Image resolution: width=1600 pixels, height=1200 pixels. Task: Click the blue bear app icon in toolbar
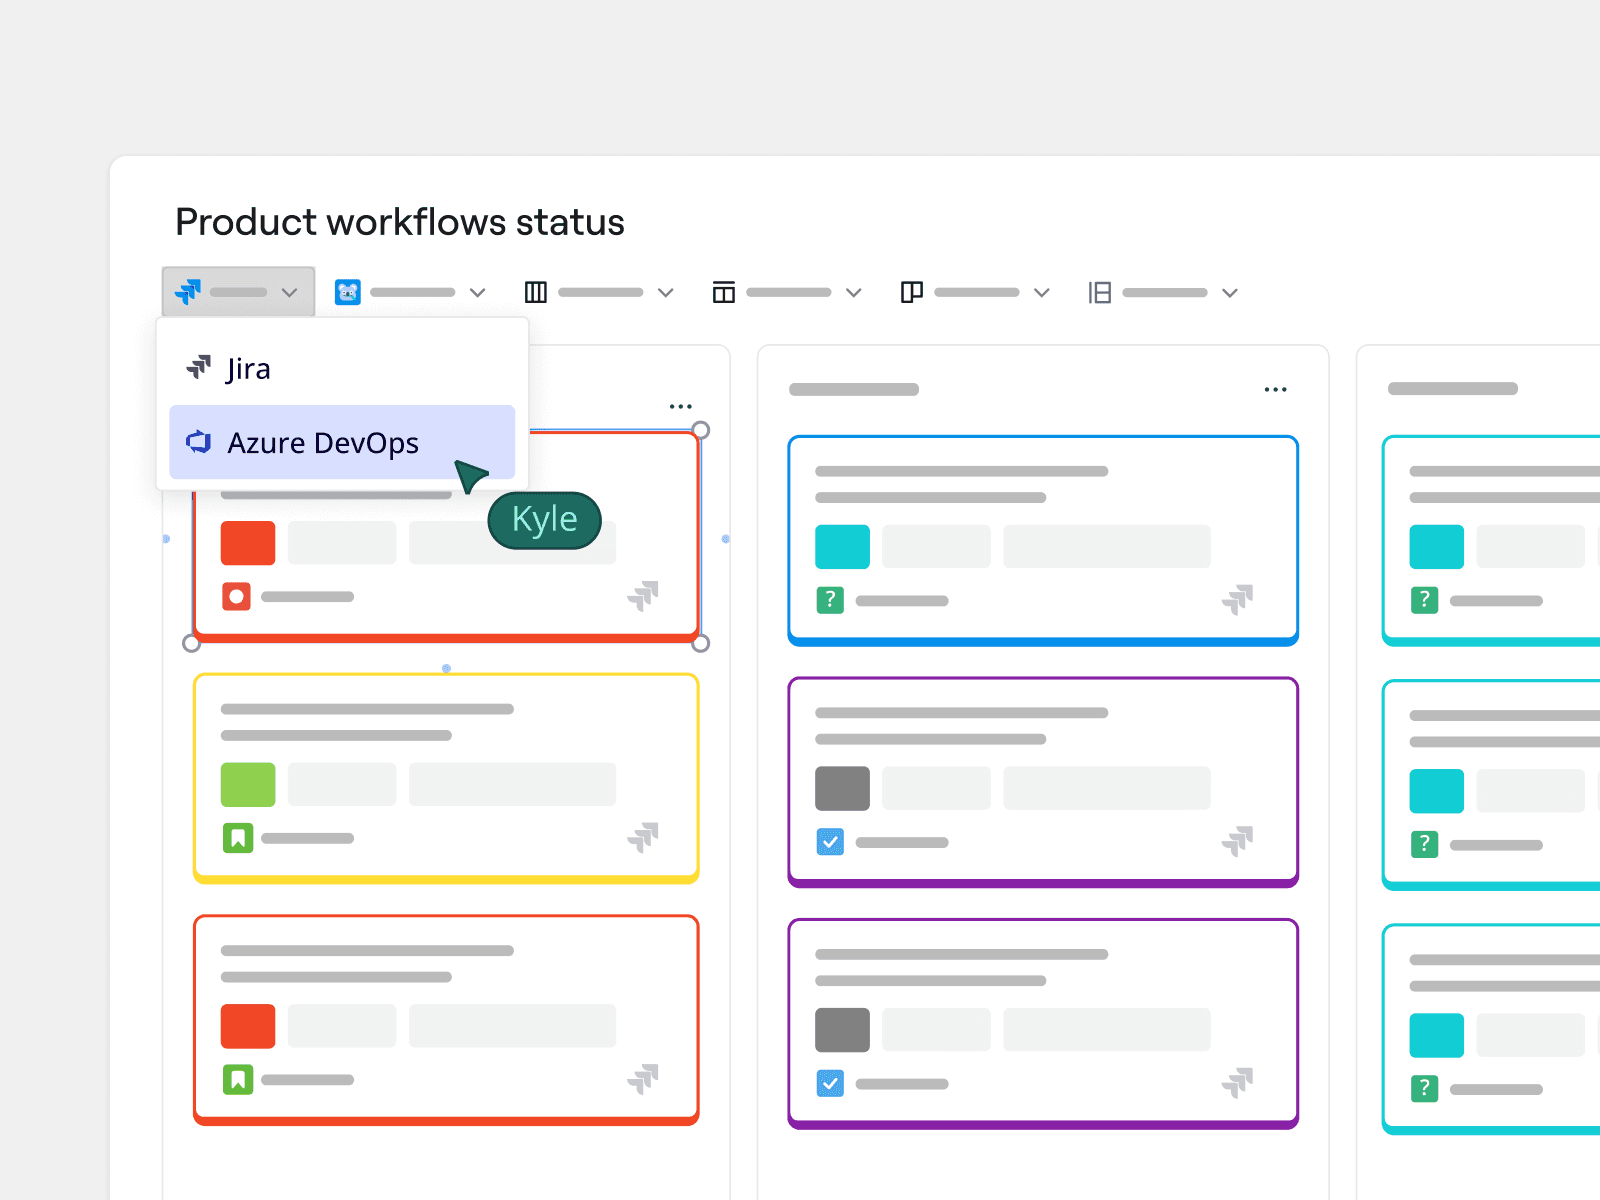pyautogui.click(x=348, y=292)
